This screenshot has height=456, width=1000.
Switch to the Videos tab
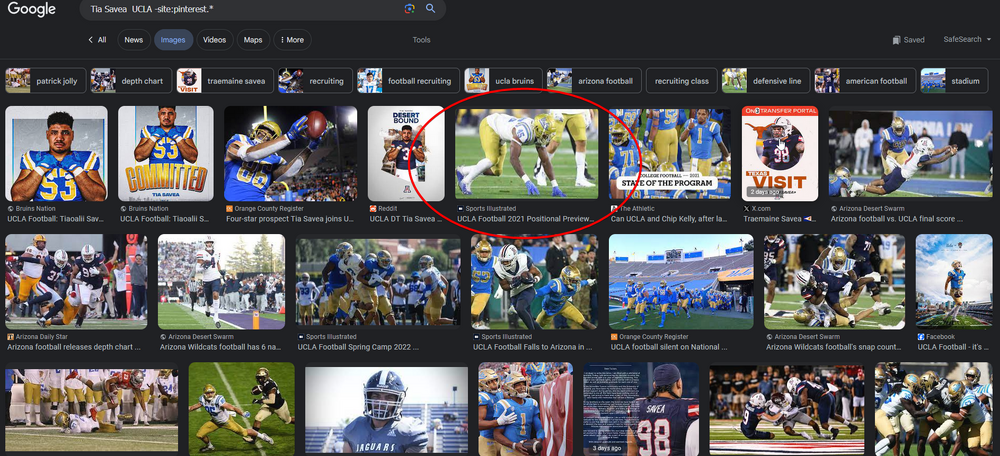(214, 40)
